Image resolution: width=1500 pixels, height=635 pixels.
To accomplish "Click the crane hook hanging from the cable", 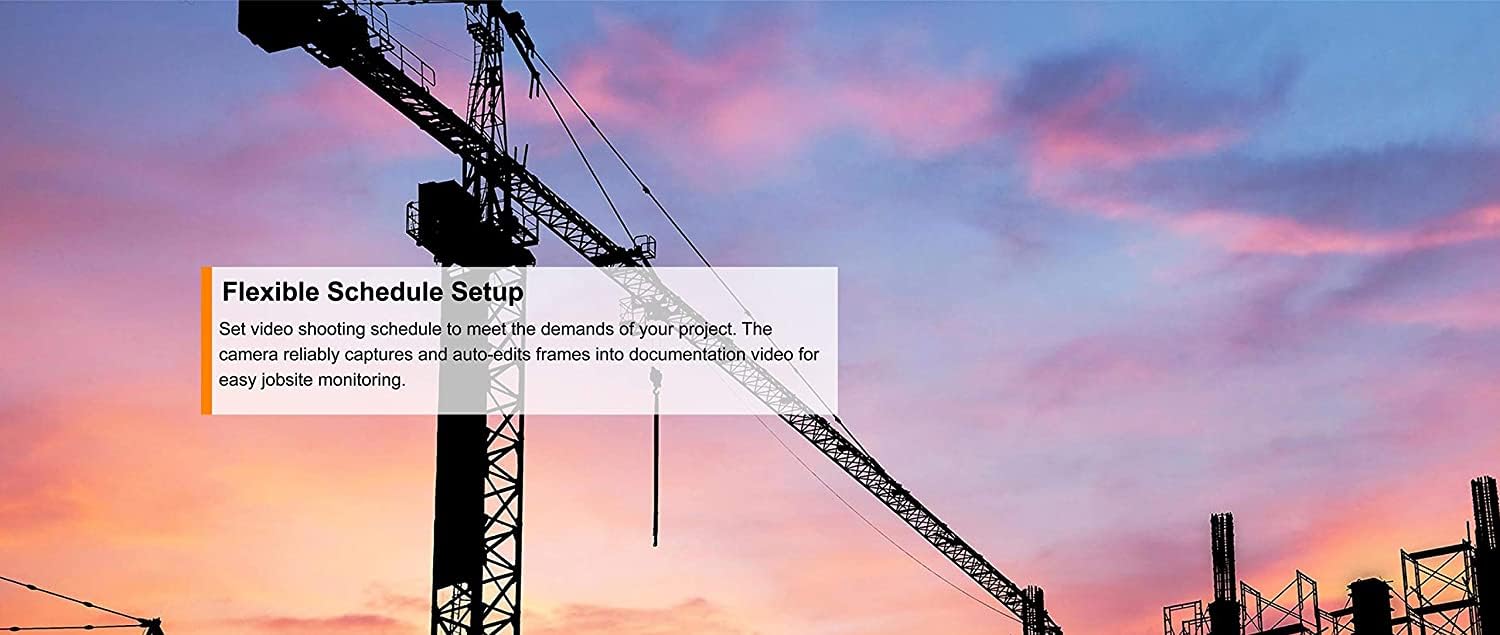I will (656, 380).
